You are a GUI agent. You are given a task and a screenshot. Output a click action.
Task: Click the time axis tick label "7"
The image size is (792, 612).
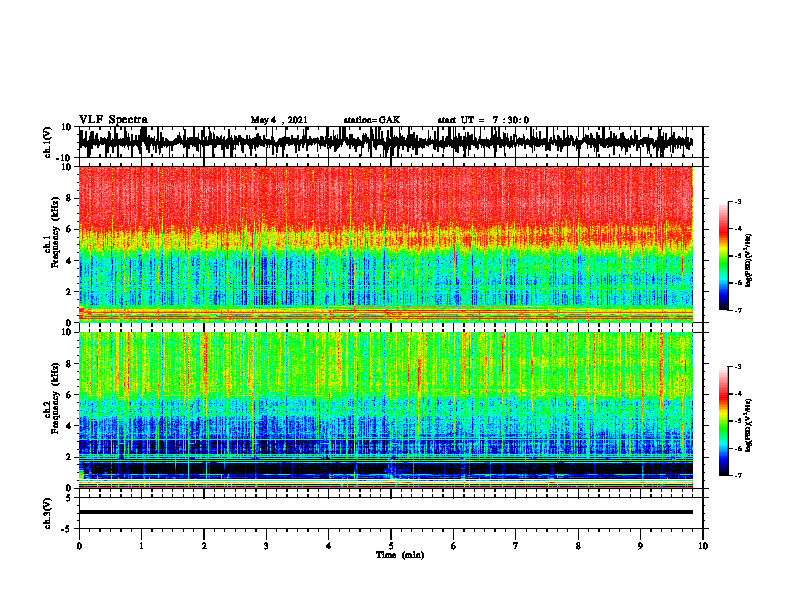click(x=516, y=546)
